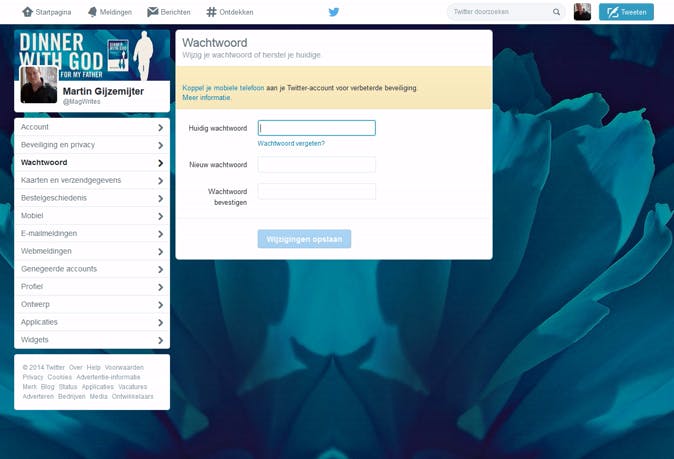Click the Koppel je mobiele telefoon link
Viewport: 674px width, 459px height.
point(223,88)
